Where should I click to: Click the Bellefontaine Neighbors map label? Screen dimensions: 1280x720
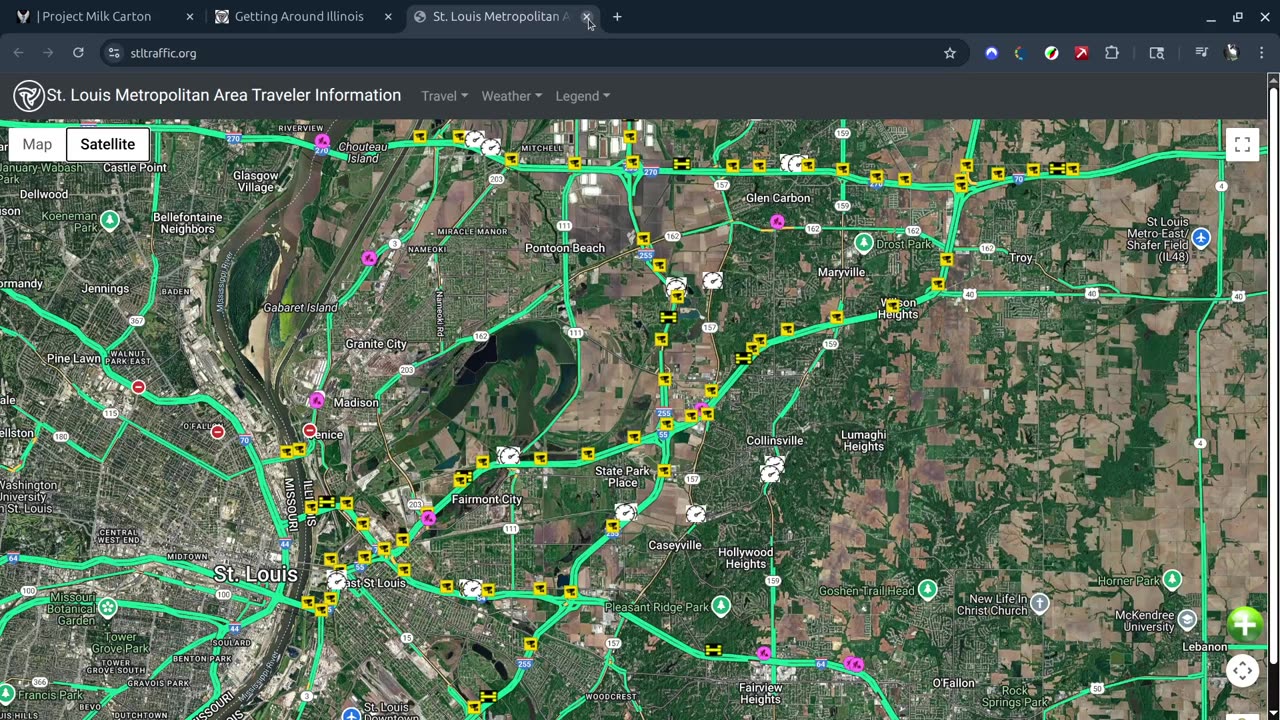(188, 223)
